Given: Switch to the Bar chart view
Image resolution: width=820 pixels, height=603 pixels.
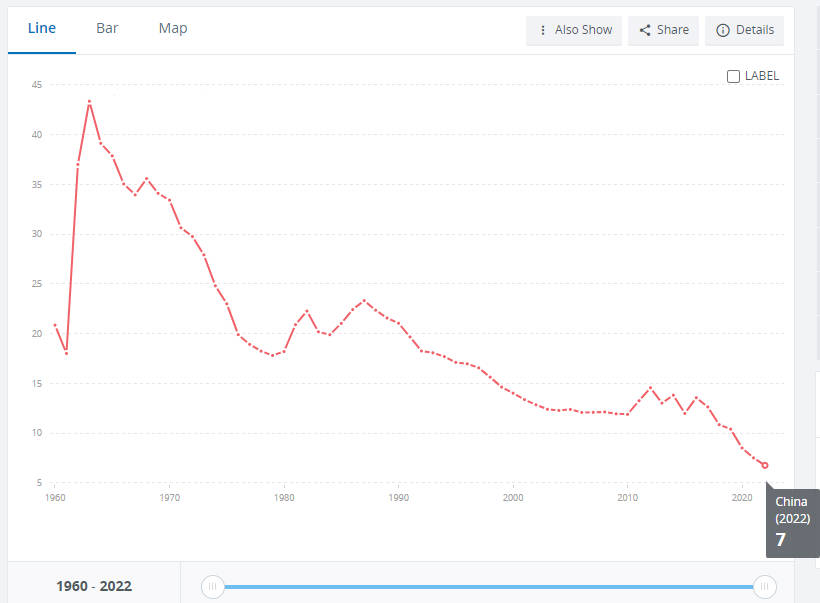Looking at the screenshot, I should (107, 28).
